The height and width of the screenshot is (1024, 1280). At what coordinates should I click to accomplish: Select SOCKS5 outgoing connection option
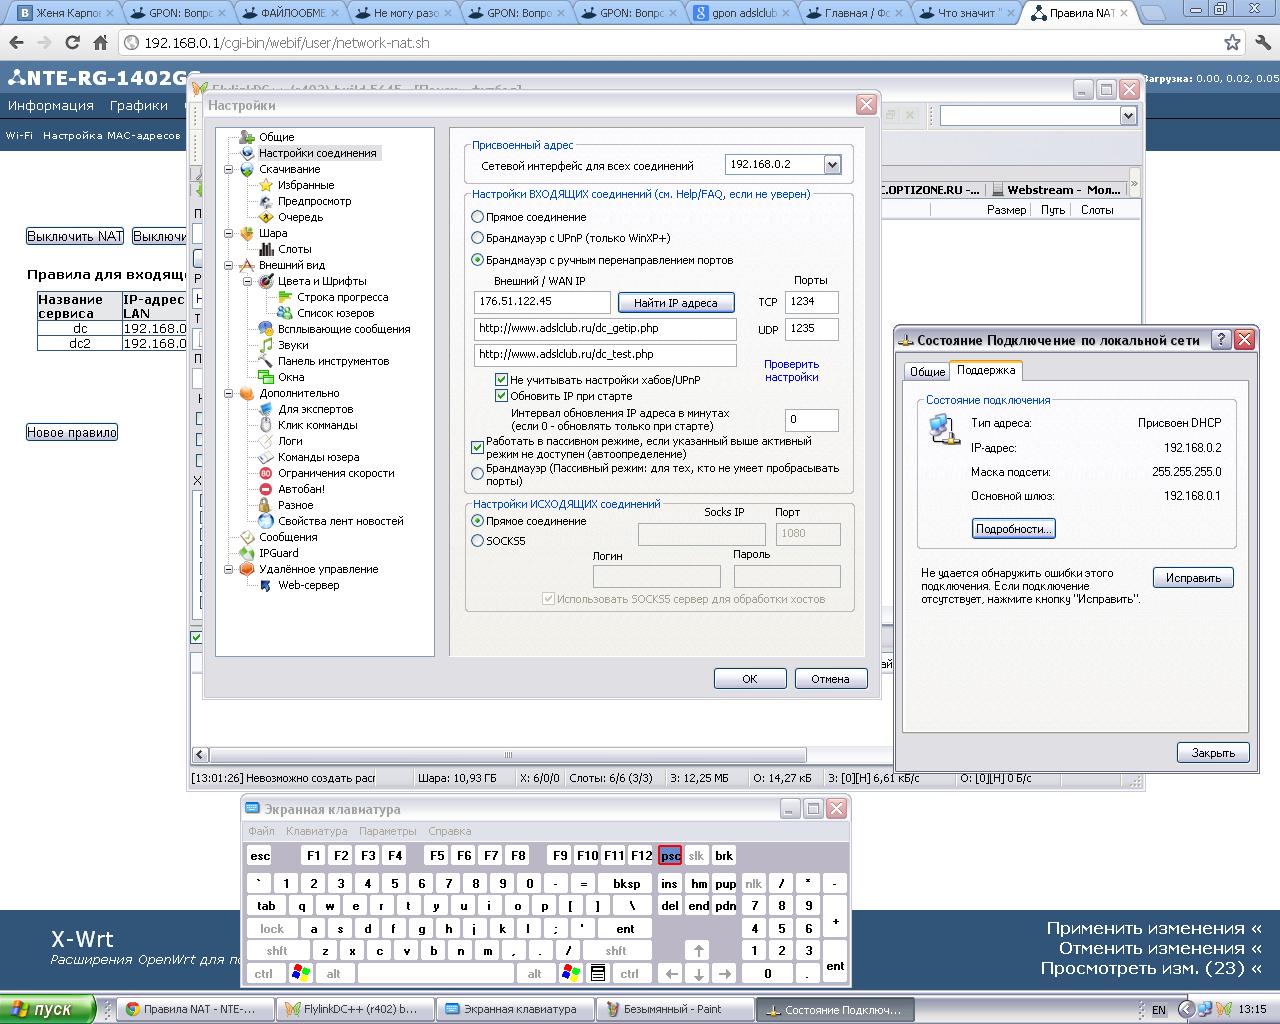478,541
